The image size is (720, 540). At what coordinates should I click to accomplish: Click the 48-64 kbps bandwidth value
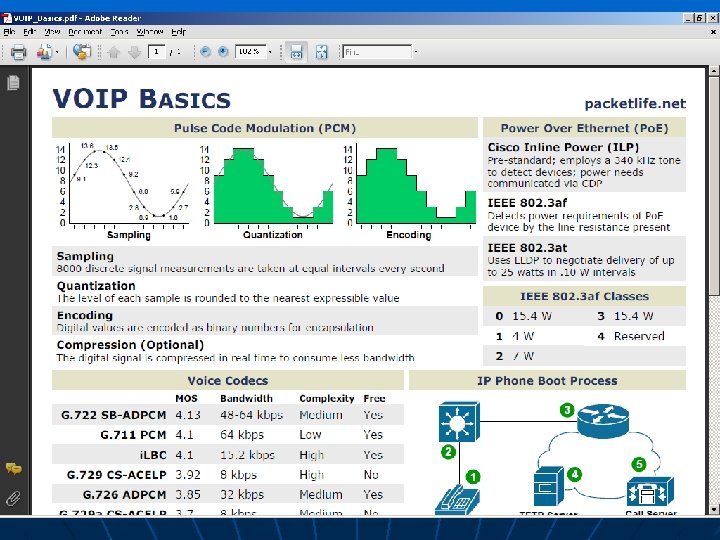(x=252, y=415)
